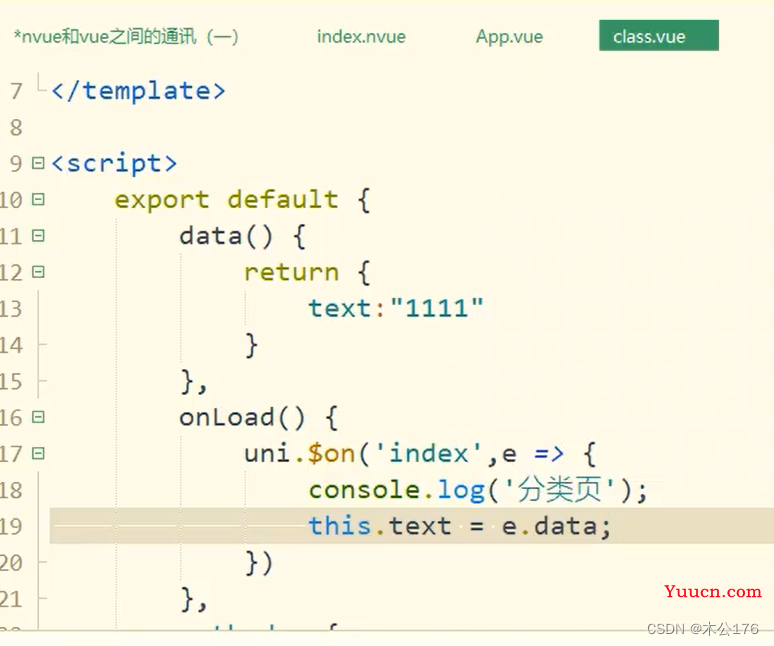Screen dimensions: 774x646
Task: Click line number 19 in the gutter
Action: coord(11,527)
